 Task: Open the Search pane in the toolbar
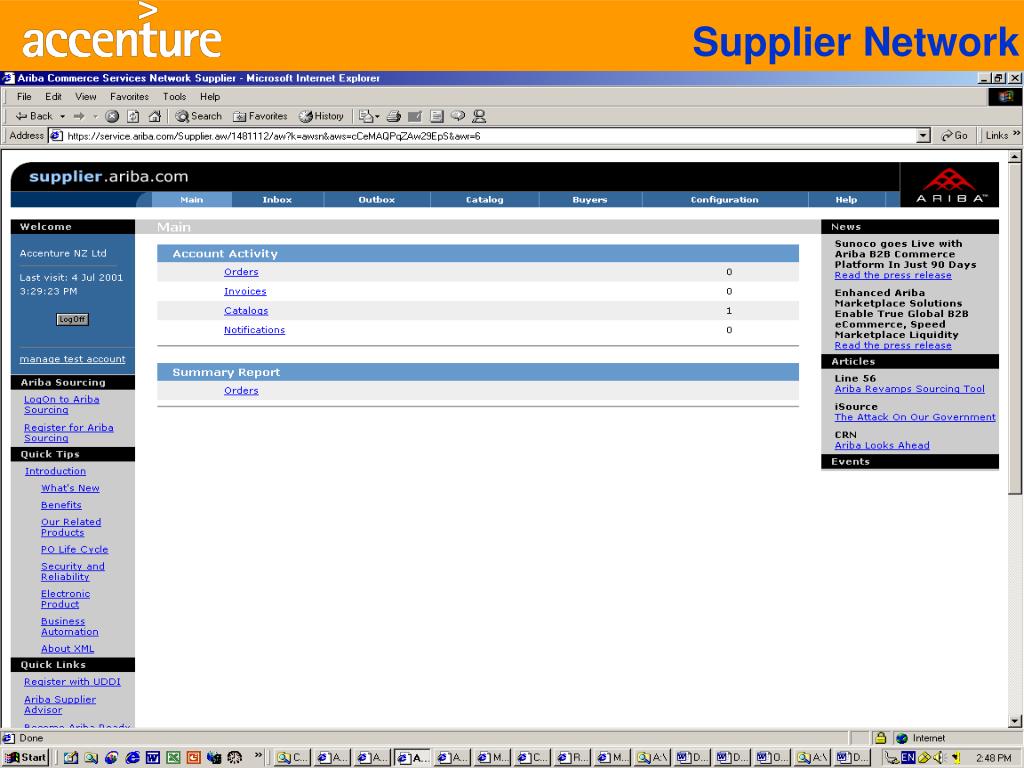click(199, 116)
